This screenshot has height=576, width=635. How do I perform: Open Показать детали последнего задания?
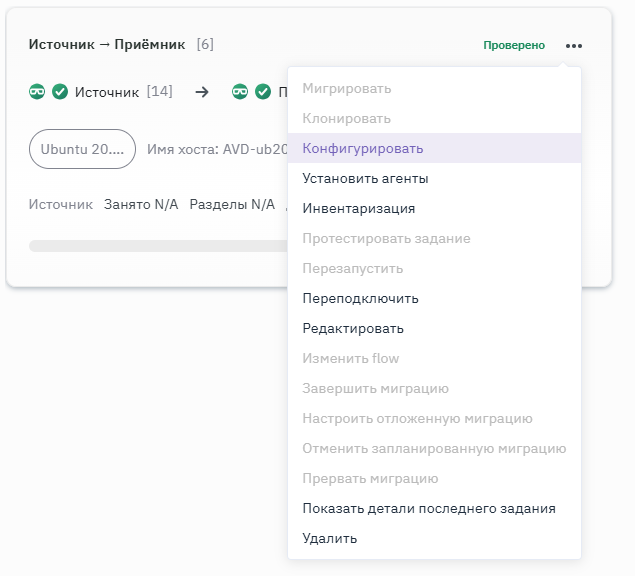tap(429, 508)
